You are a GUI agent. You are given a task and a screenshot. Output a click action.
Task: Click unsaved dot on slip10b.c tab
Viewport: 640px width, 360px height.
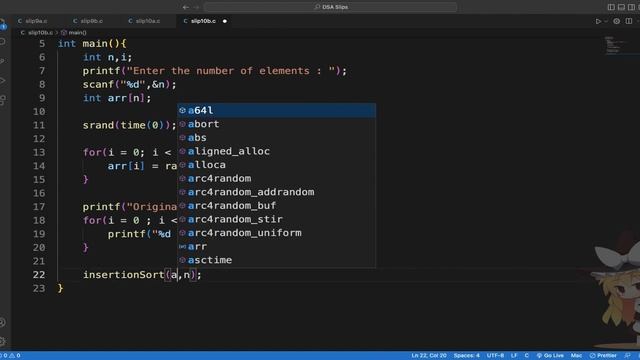[x=224, y=21]
